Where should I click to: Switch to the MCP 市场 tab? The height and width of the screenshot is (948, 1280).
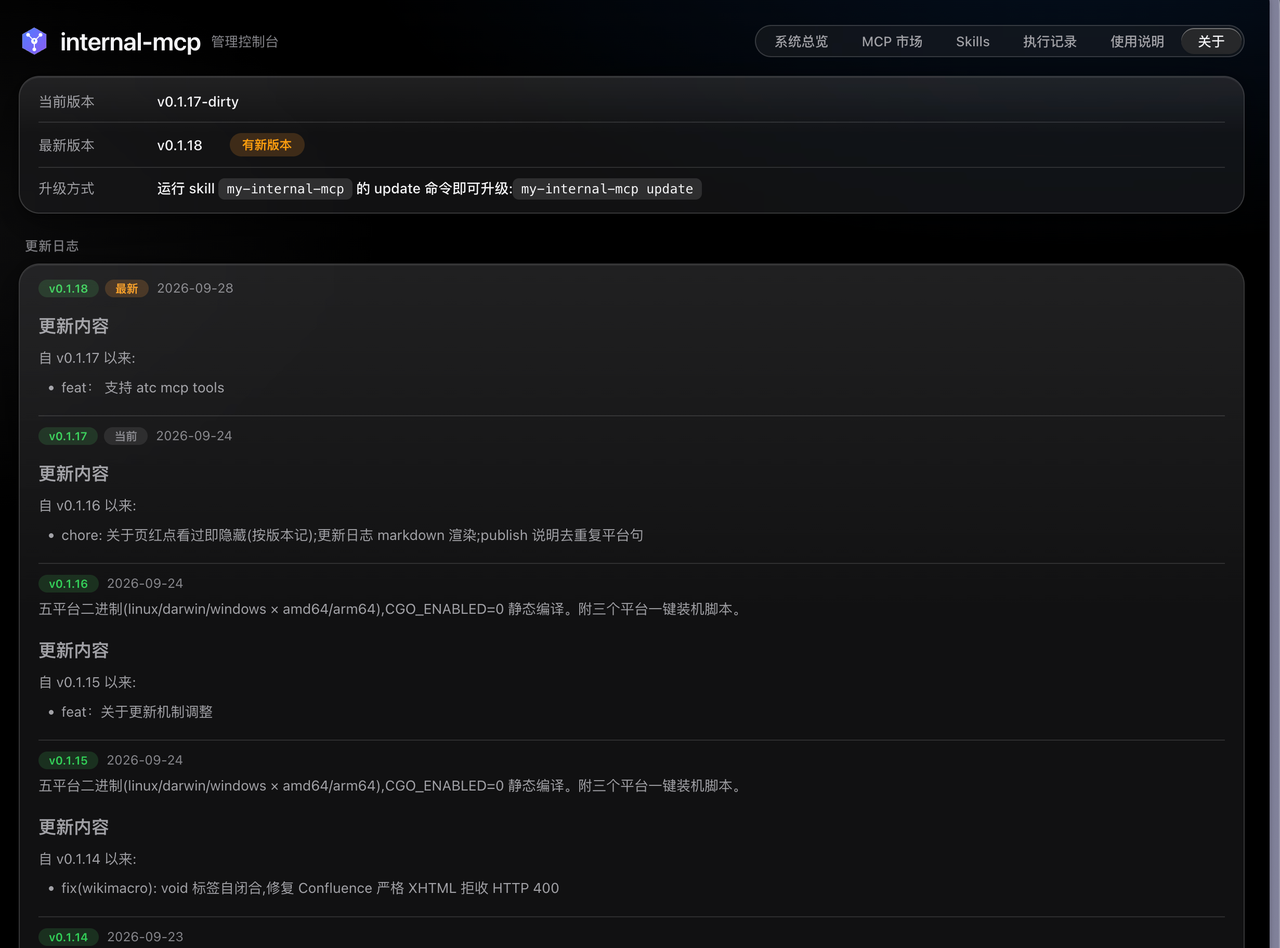(x=892, y=41)
